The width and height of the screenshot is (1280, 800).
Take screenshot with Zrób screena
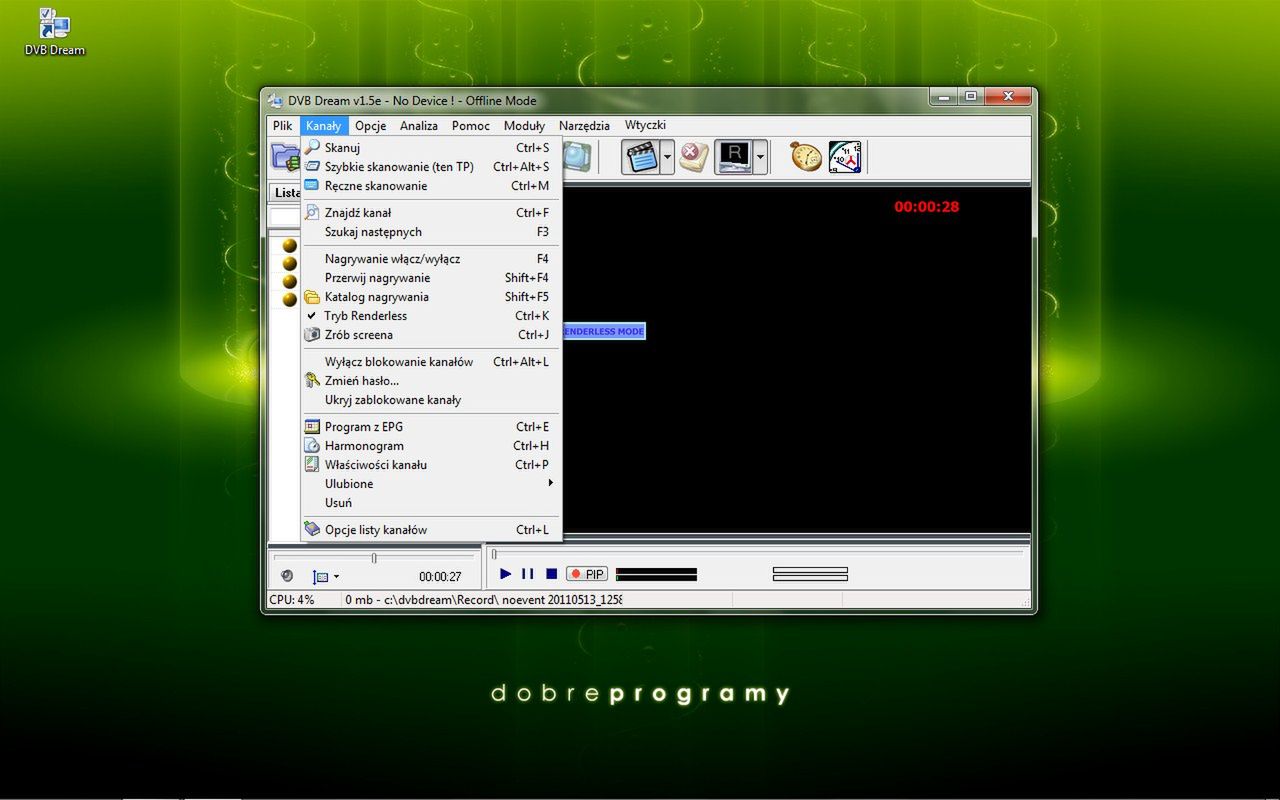pyautogui.click(x=431, y=335)
